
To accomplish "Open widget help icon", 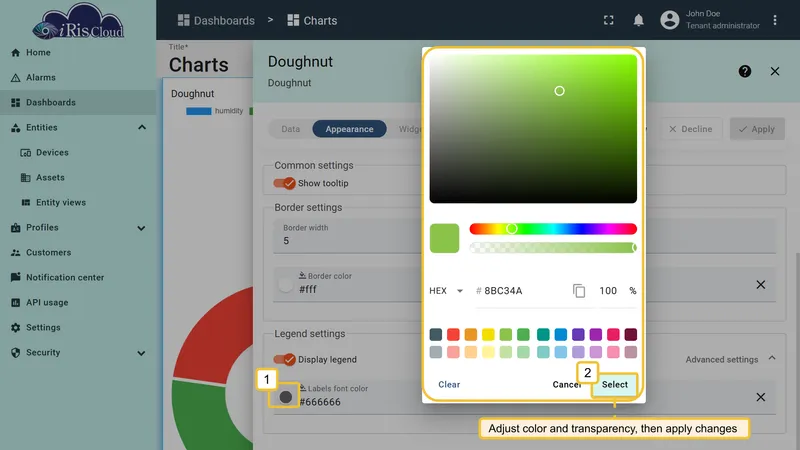I will pos(744,71).
